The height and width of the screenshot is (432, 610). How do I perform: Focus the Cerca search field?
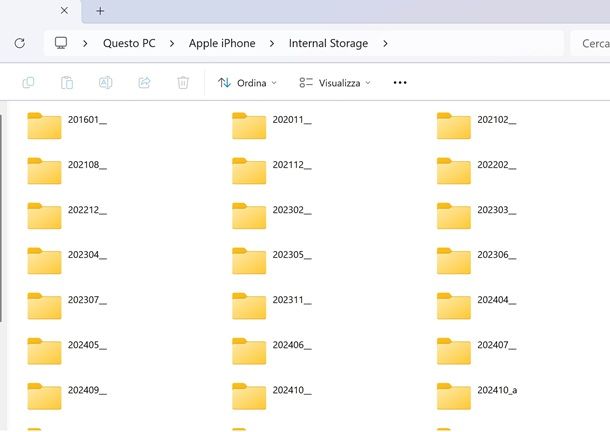(590, 43)
